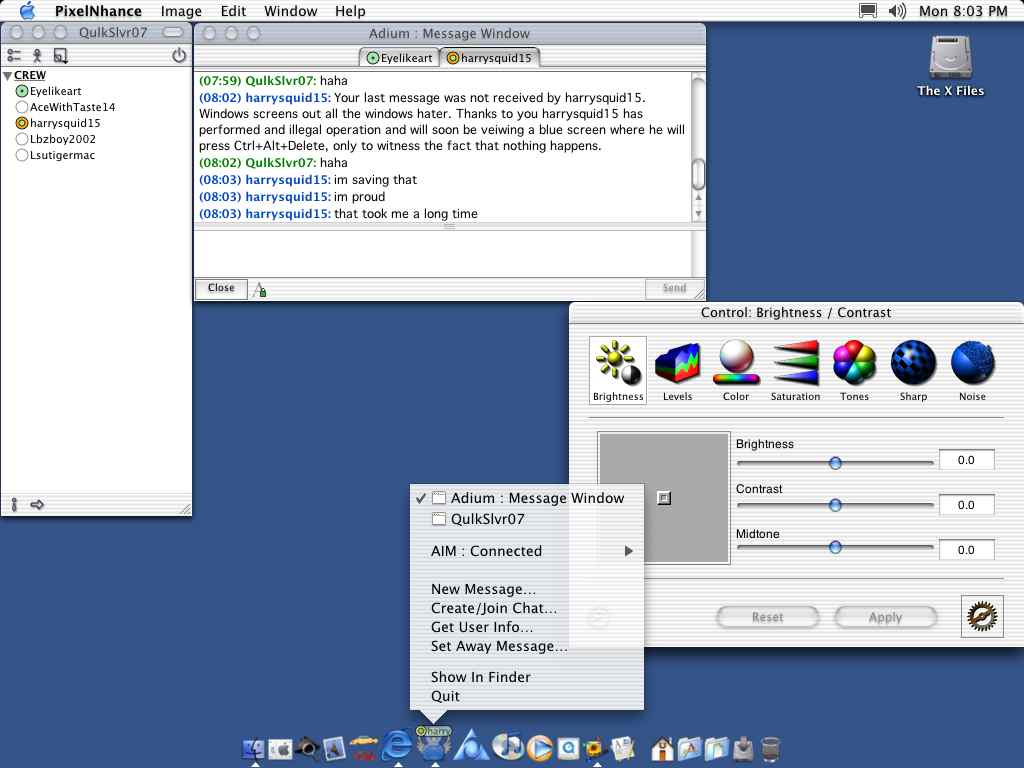Click the Brightness value field
This screenshot has height=768, width=1024.
pos(967,460)
